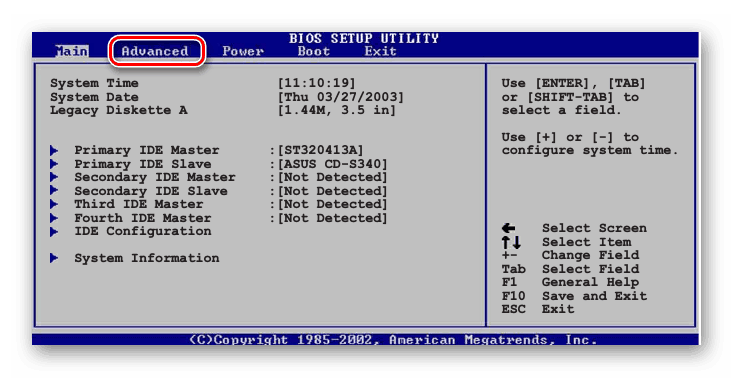734x378 pixels.
Task: Open the Primary IDE Master entry
Action: tap(147, 150)
